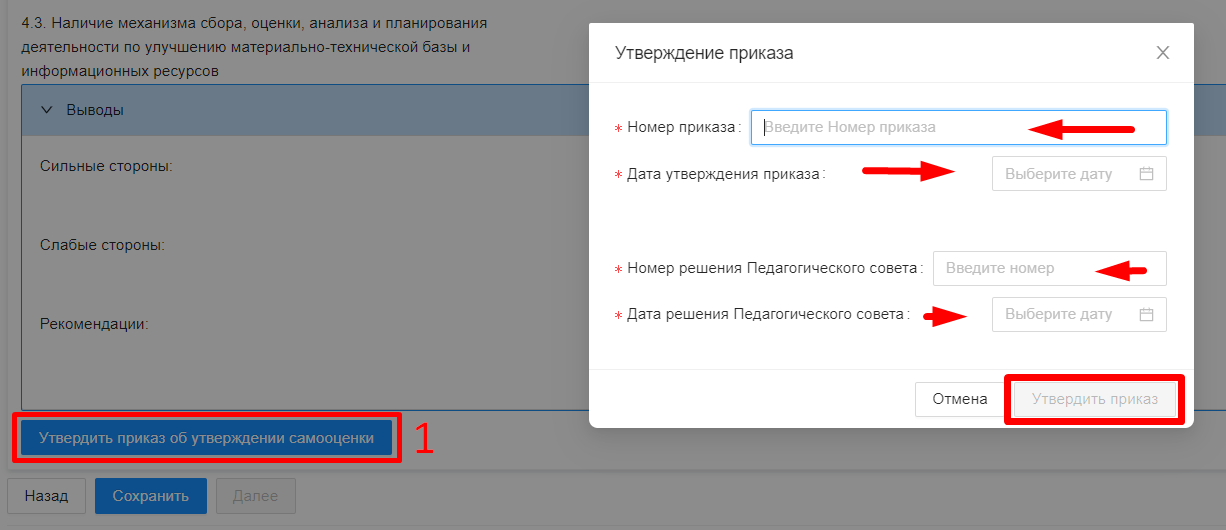Click the Отмена button
The width and height of the screenshot is (1226, 530).
(960, 399)
